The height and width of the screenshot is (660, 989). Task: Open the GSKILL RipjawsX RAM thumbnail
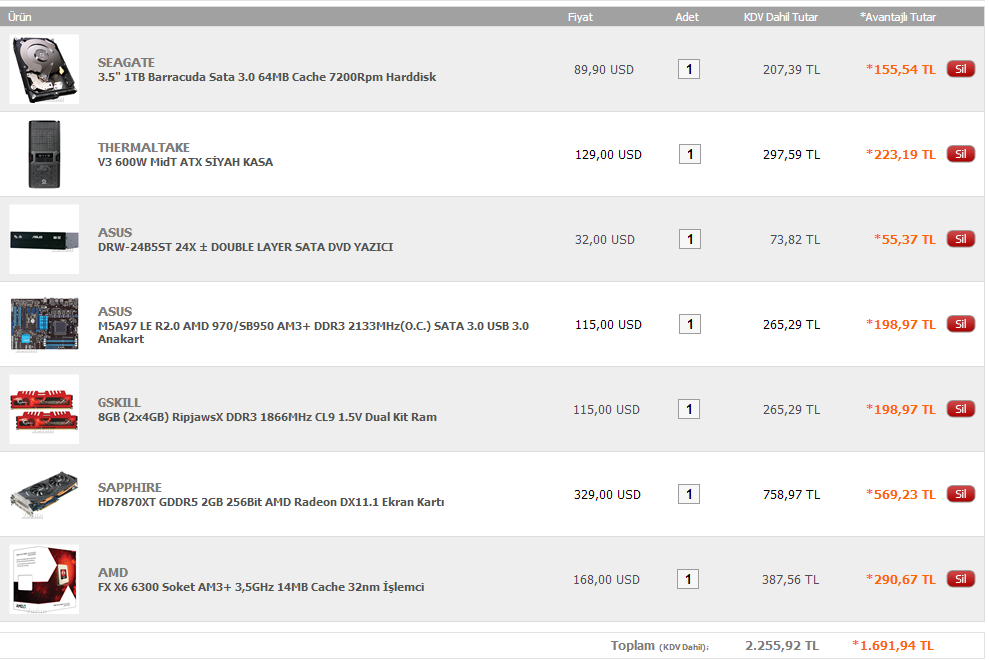click(x=44, y=409)
